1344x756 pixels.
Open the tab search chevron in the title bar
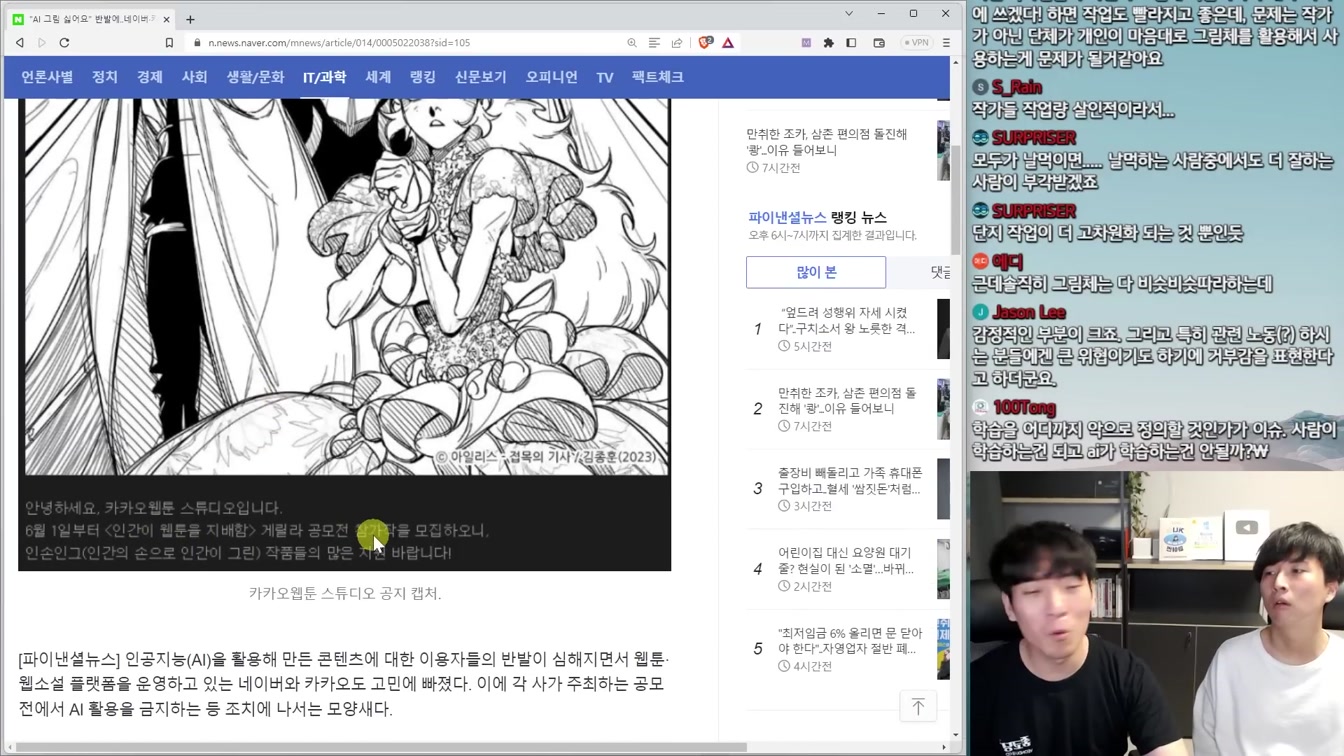(849, 14)
